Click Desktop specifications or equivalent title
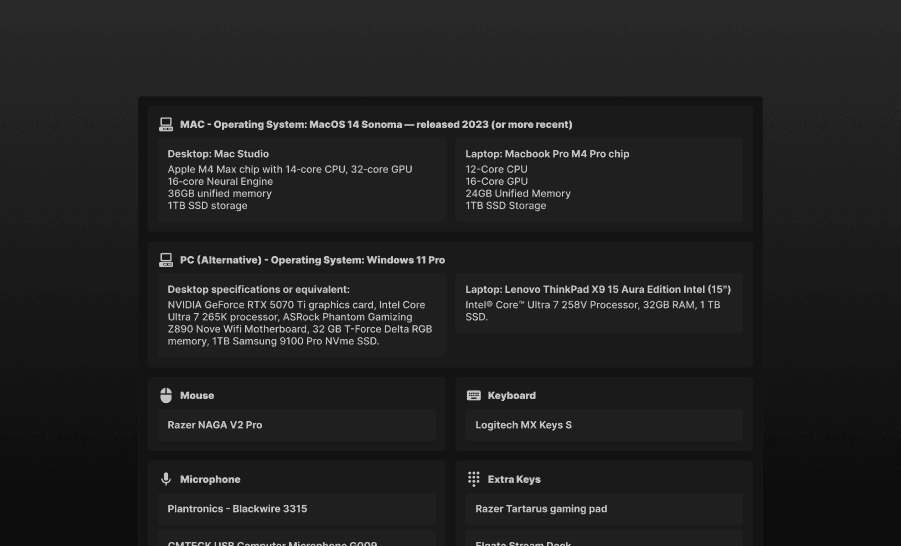This screenshot has height=546, width=901. (259, 289)
